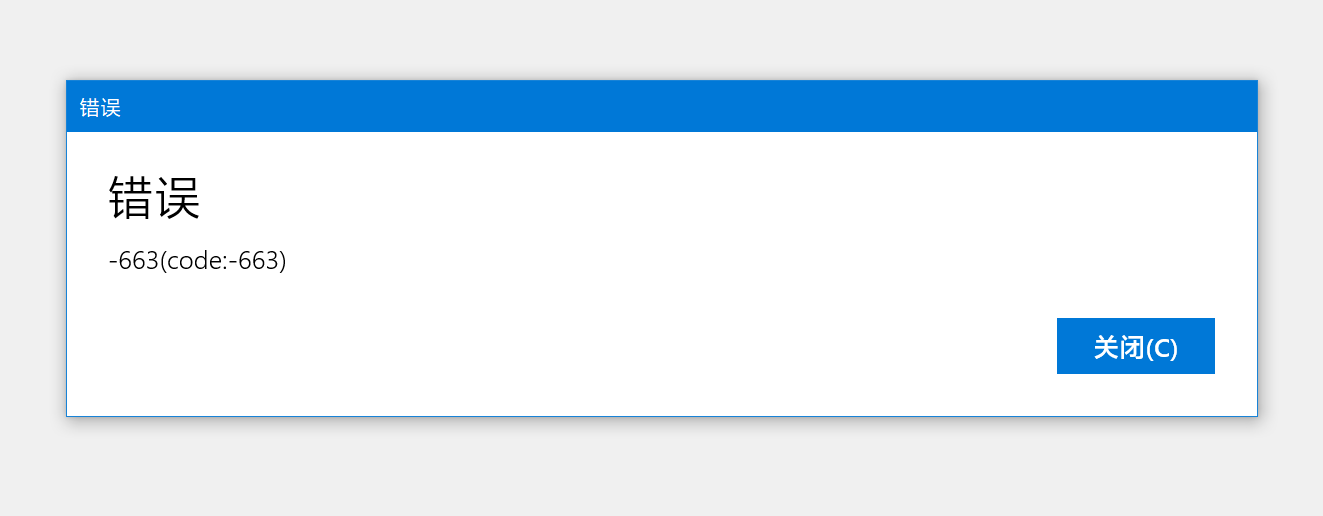Acknowledge the error by clicking 关闭(C)
1323x516 pixels.
point(1135,346)
